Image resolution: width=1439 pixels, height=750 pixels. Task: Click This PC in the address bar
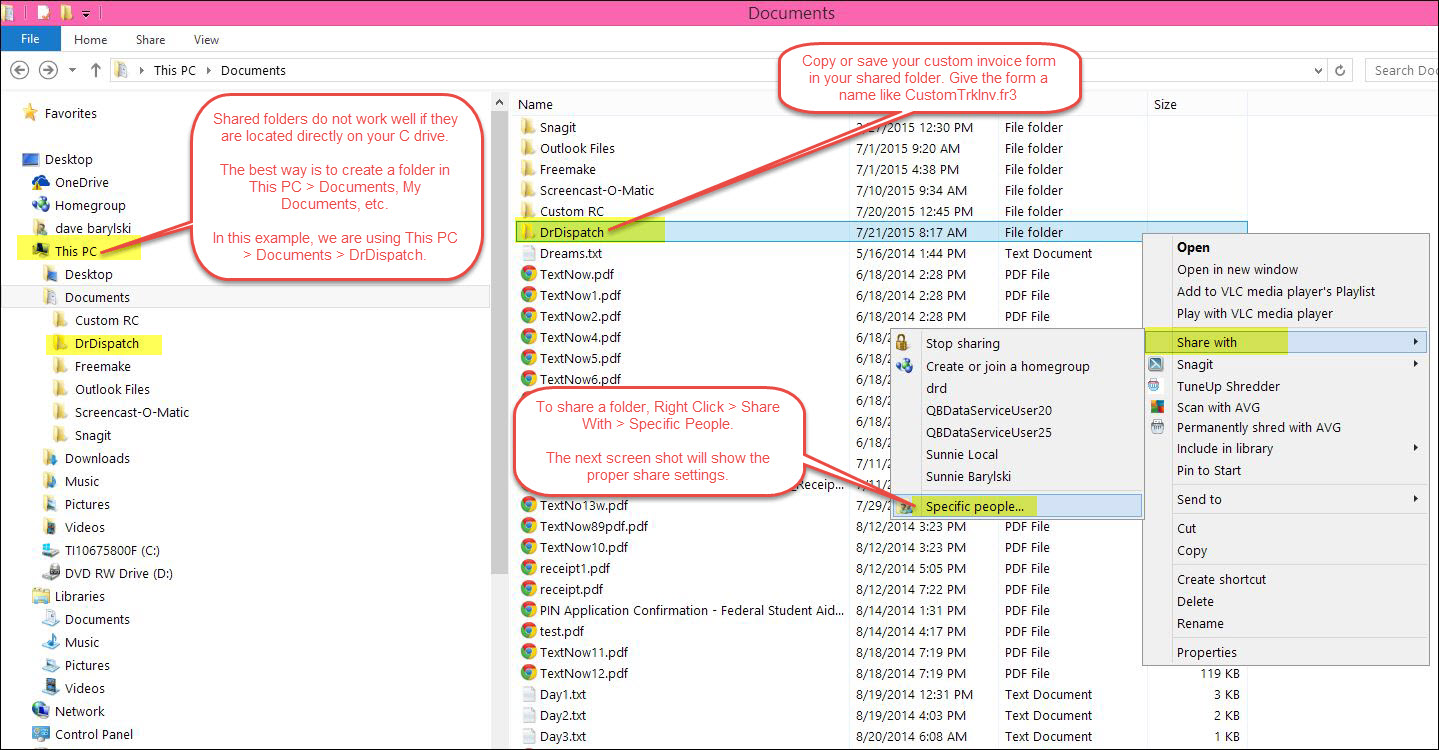[x=174, y=70]
